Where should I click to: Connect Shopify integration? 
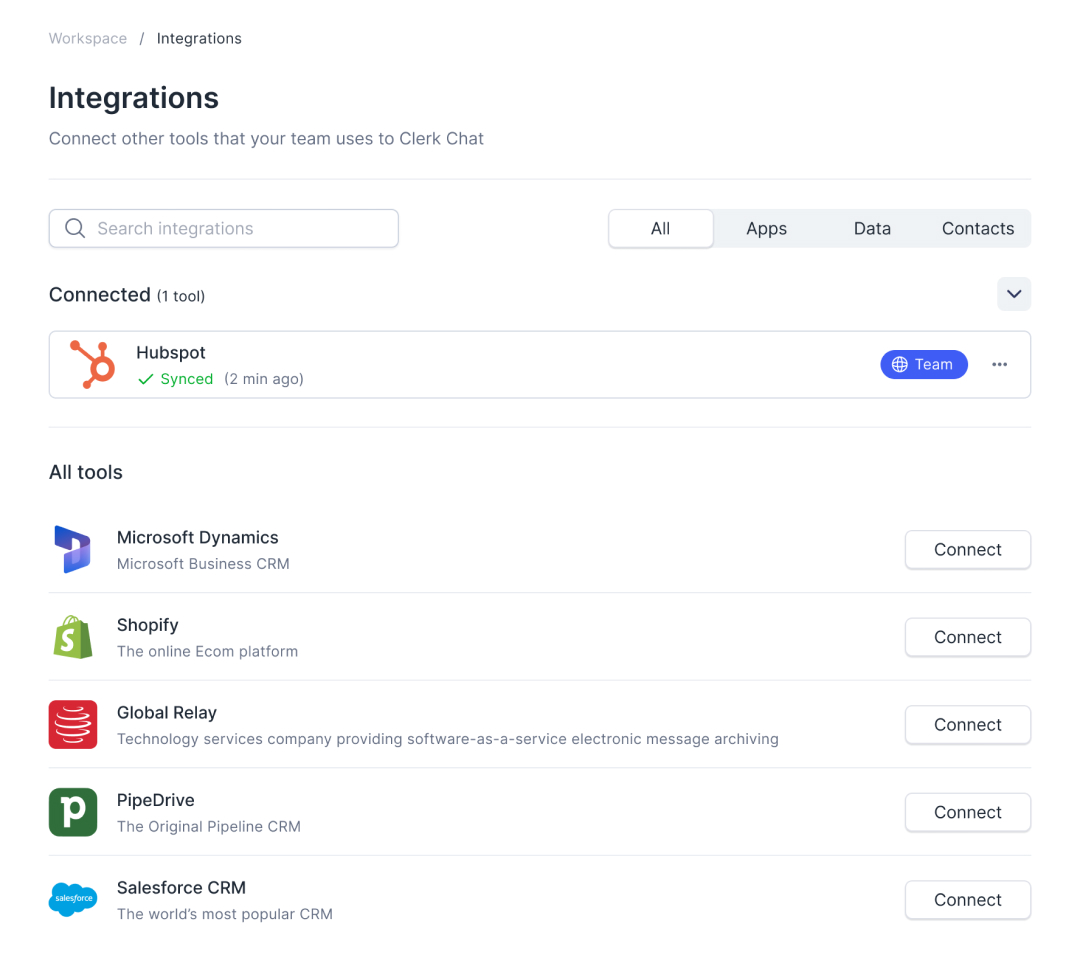point(968,637)
